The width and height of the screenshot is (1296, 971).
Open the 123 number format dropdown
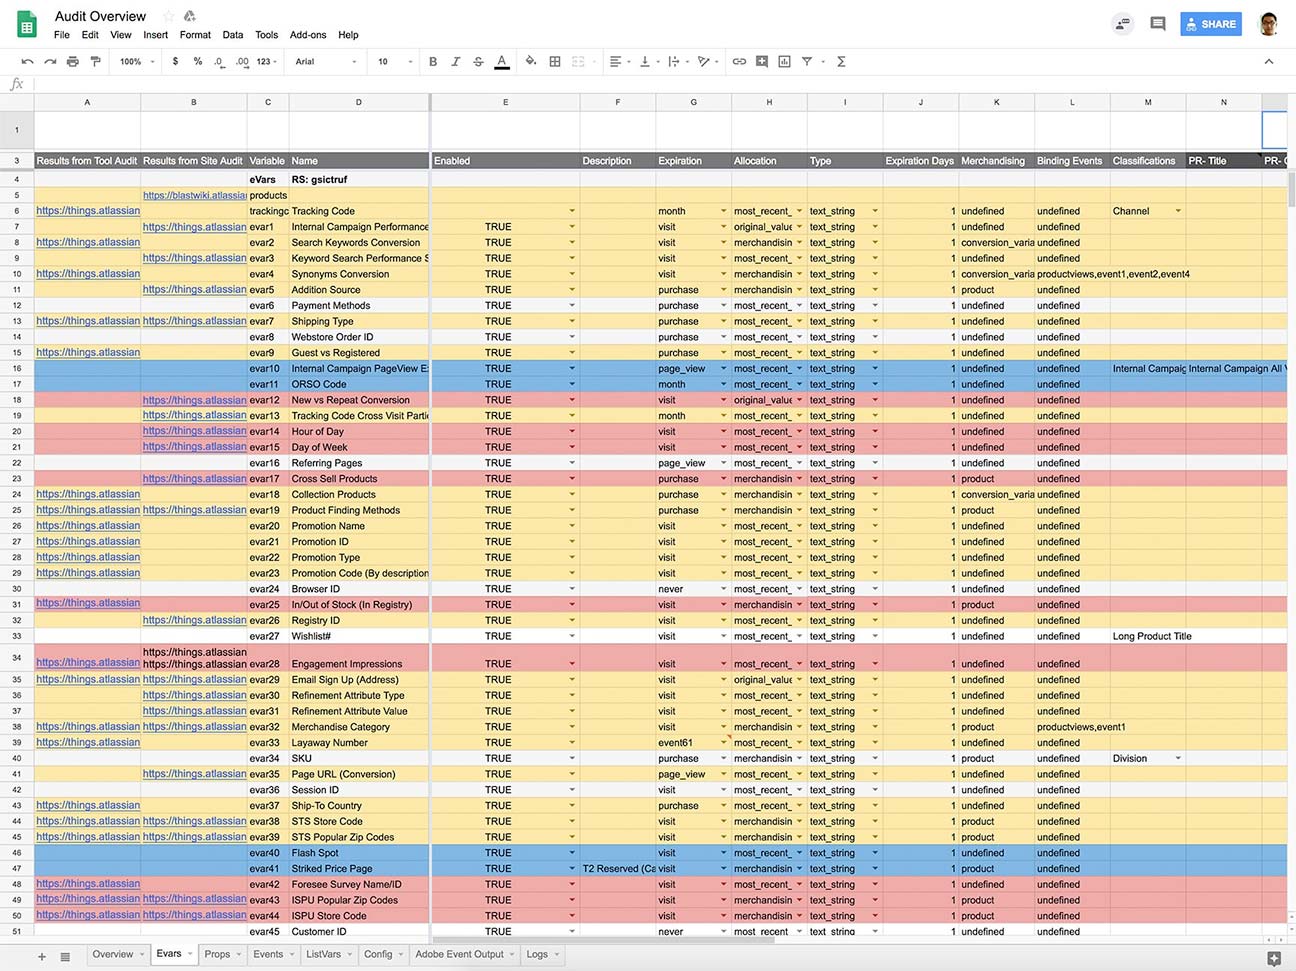tap(267, 62)
